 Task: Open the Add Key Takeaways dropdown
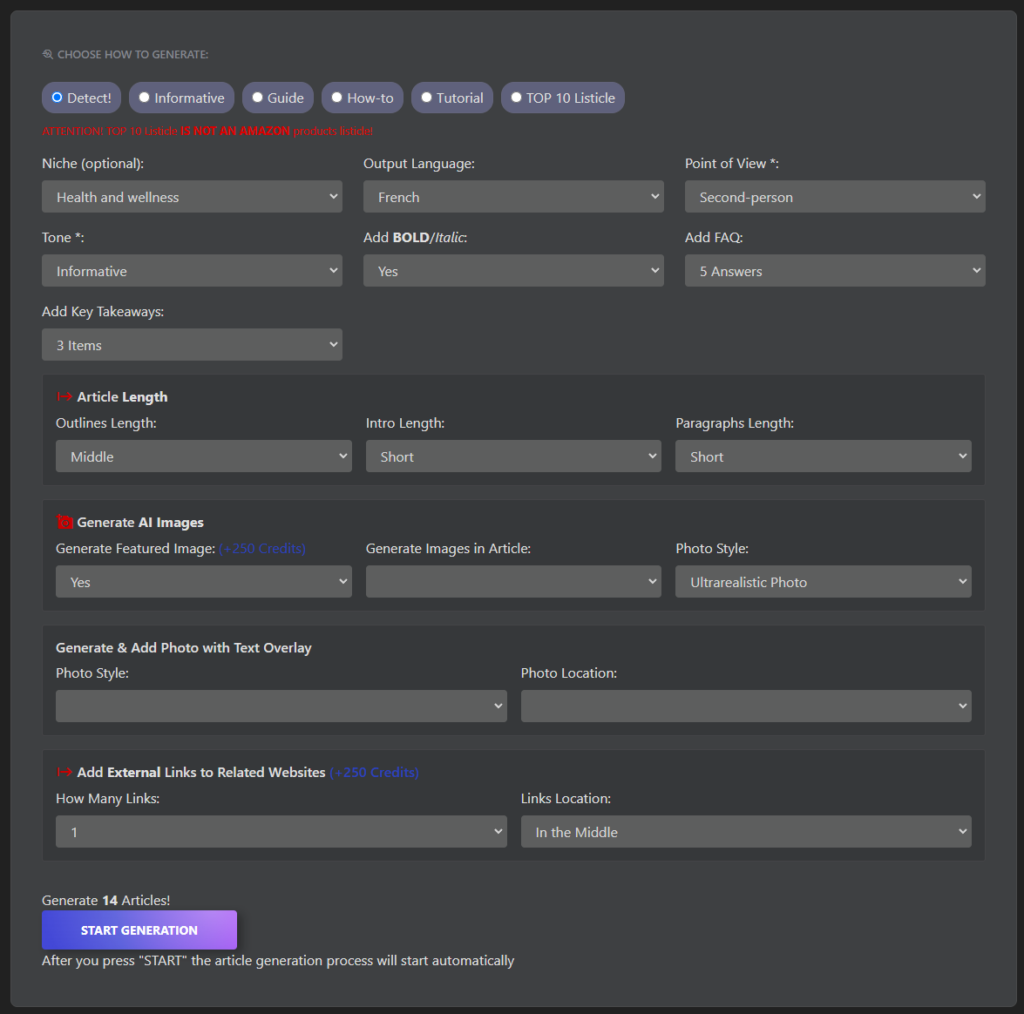click(x=192, y=345)
